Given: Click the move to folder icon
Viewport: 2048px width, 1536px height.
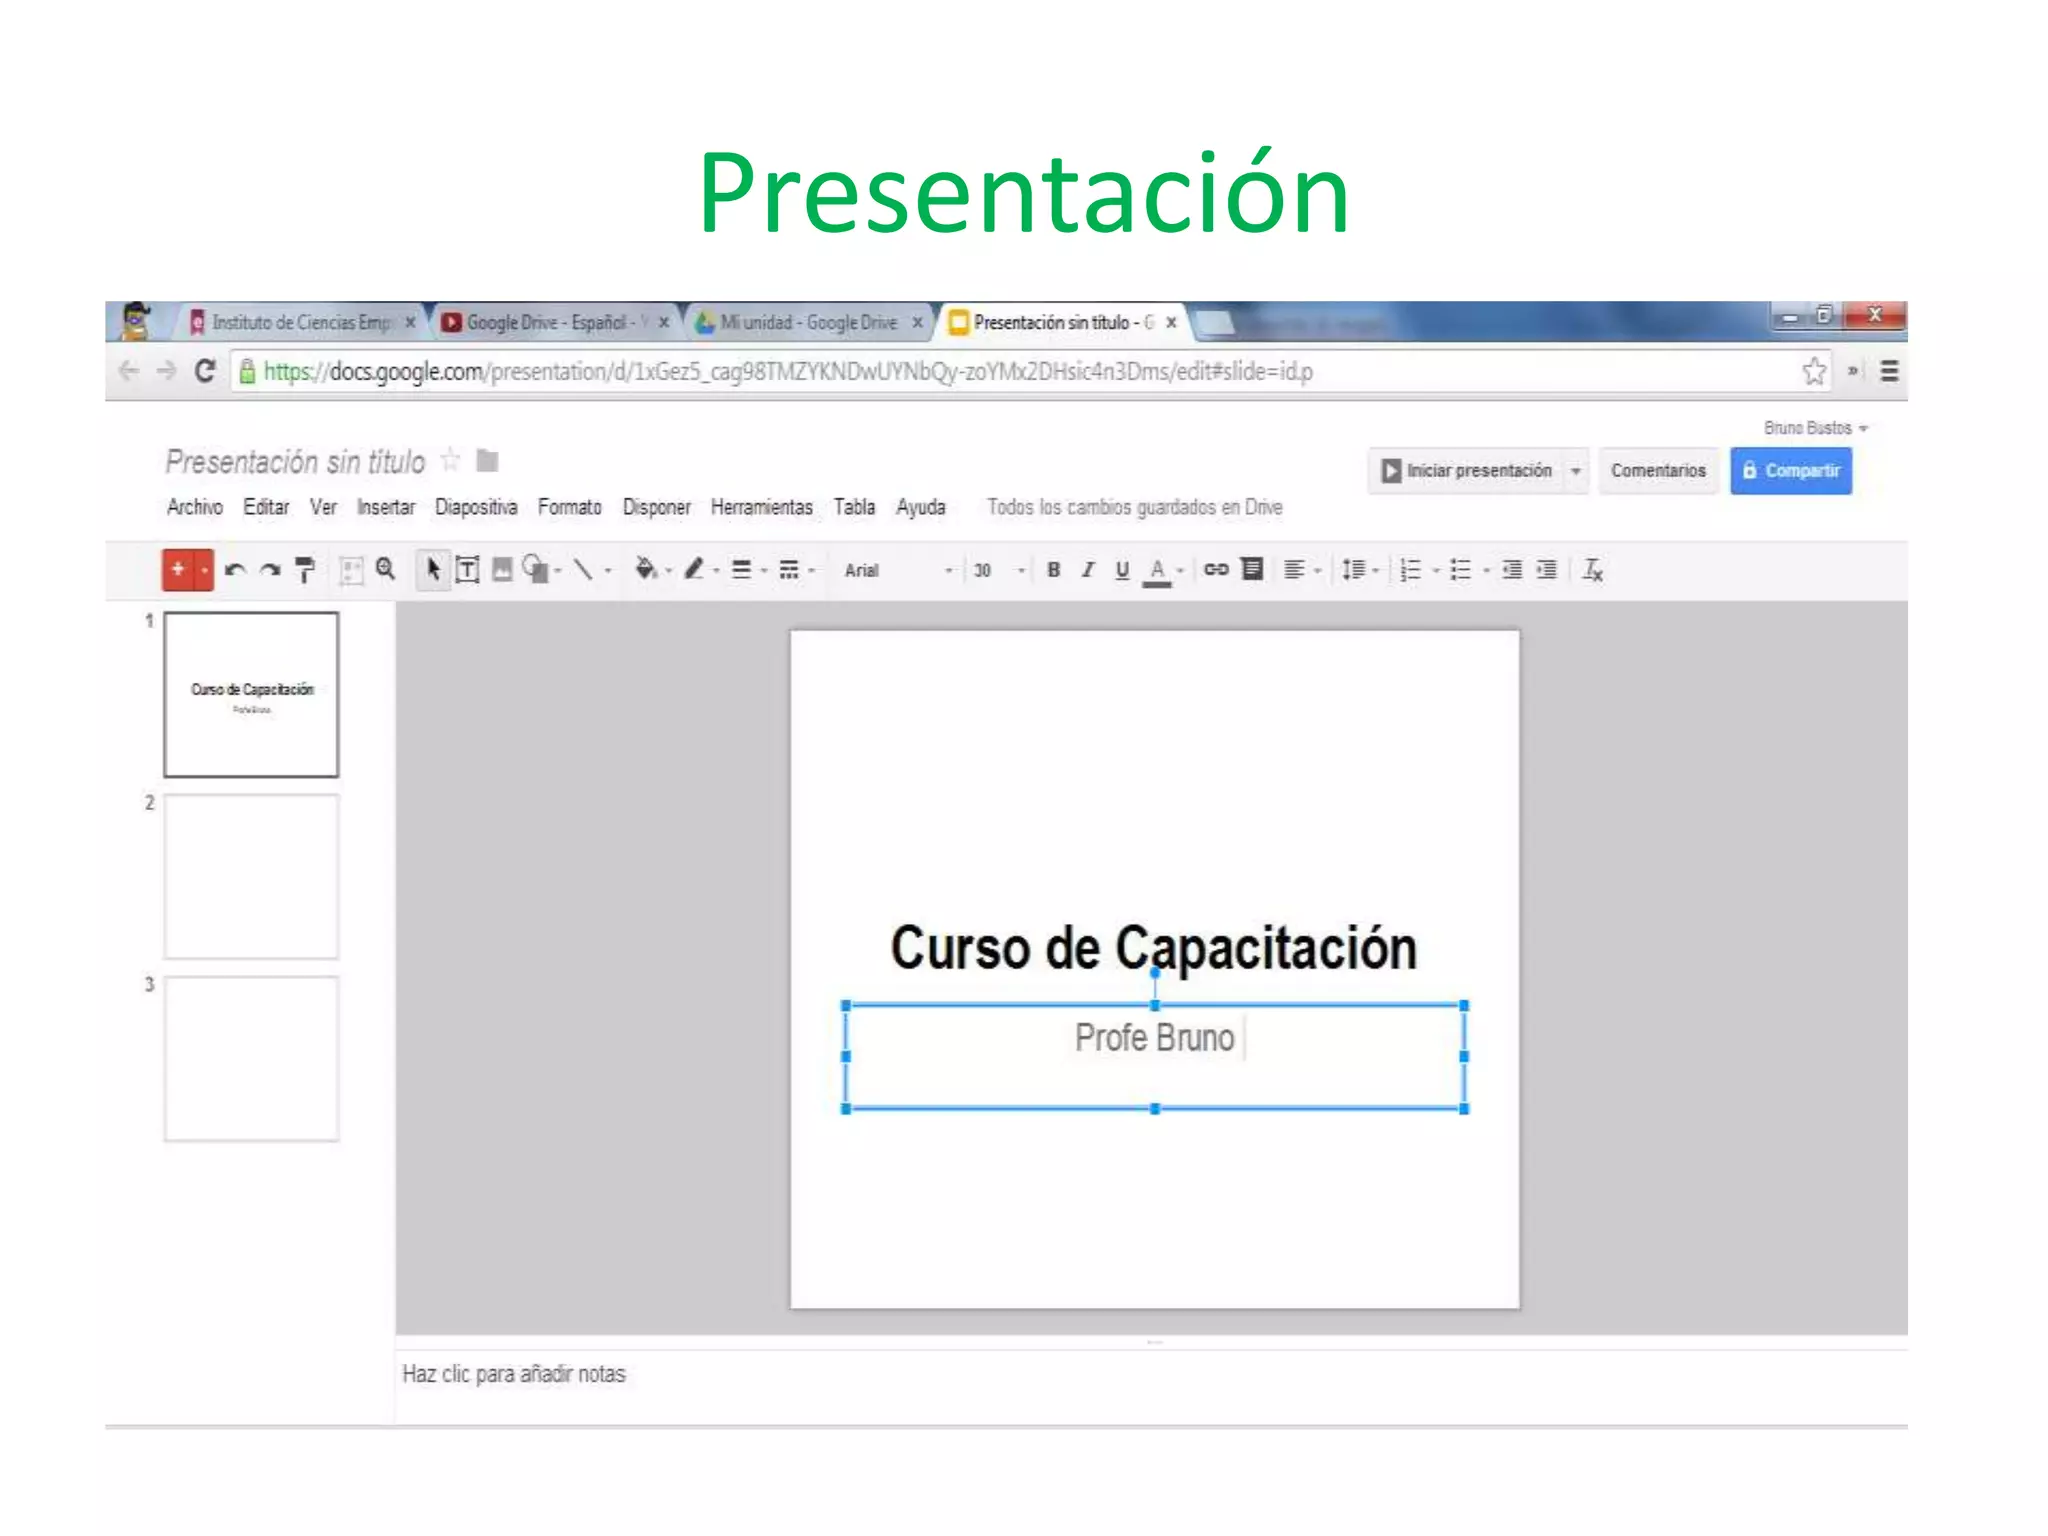Looking at the screenshot, I should pos(487,461).
